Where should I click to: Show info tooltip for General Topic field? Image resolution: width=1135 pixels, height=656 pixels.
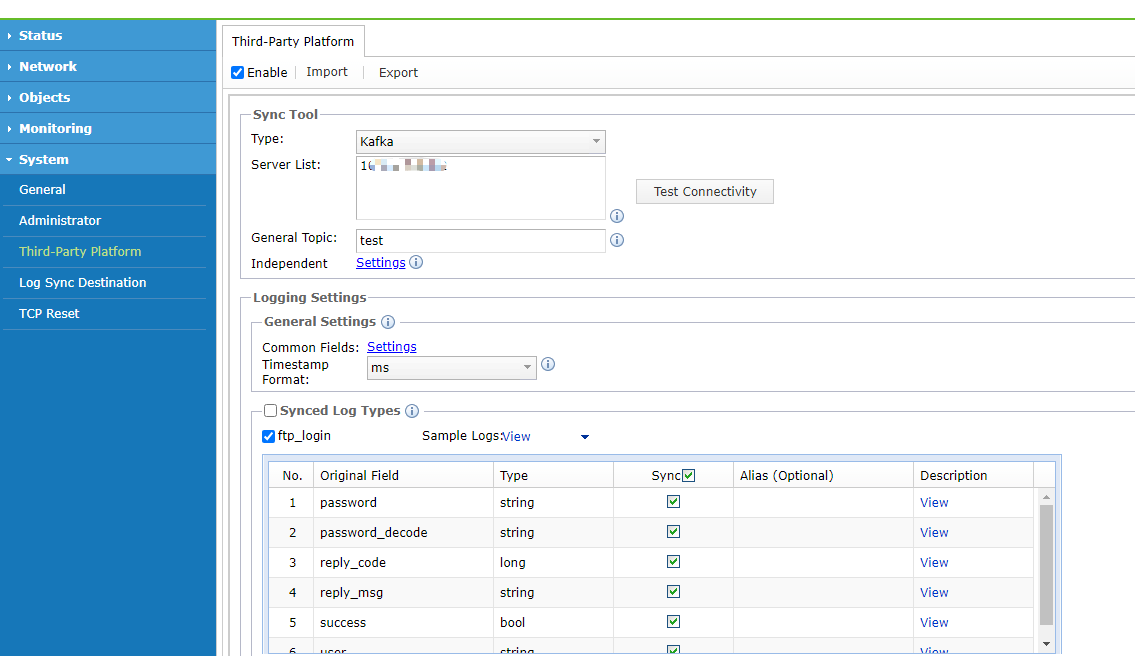[x=617, y=240]
